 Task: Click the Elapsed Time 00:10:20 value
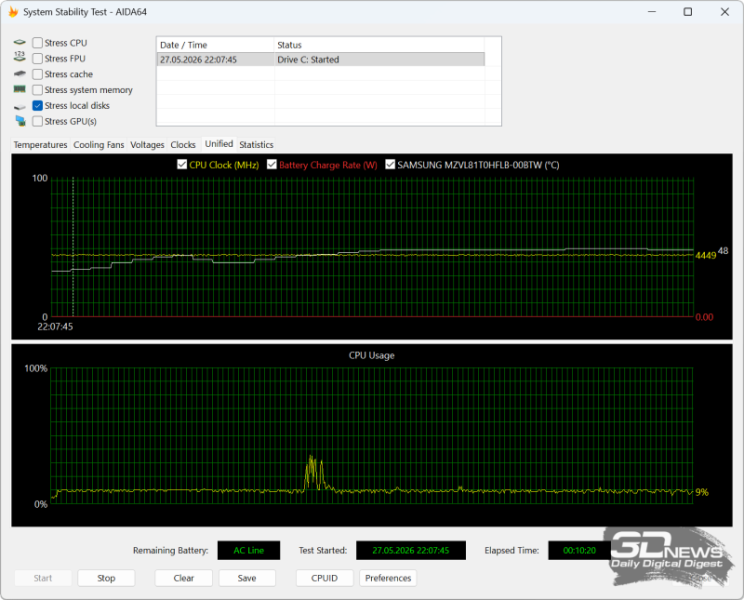(x=579, y=550)
